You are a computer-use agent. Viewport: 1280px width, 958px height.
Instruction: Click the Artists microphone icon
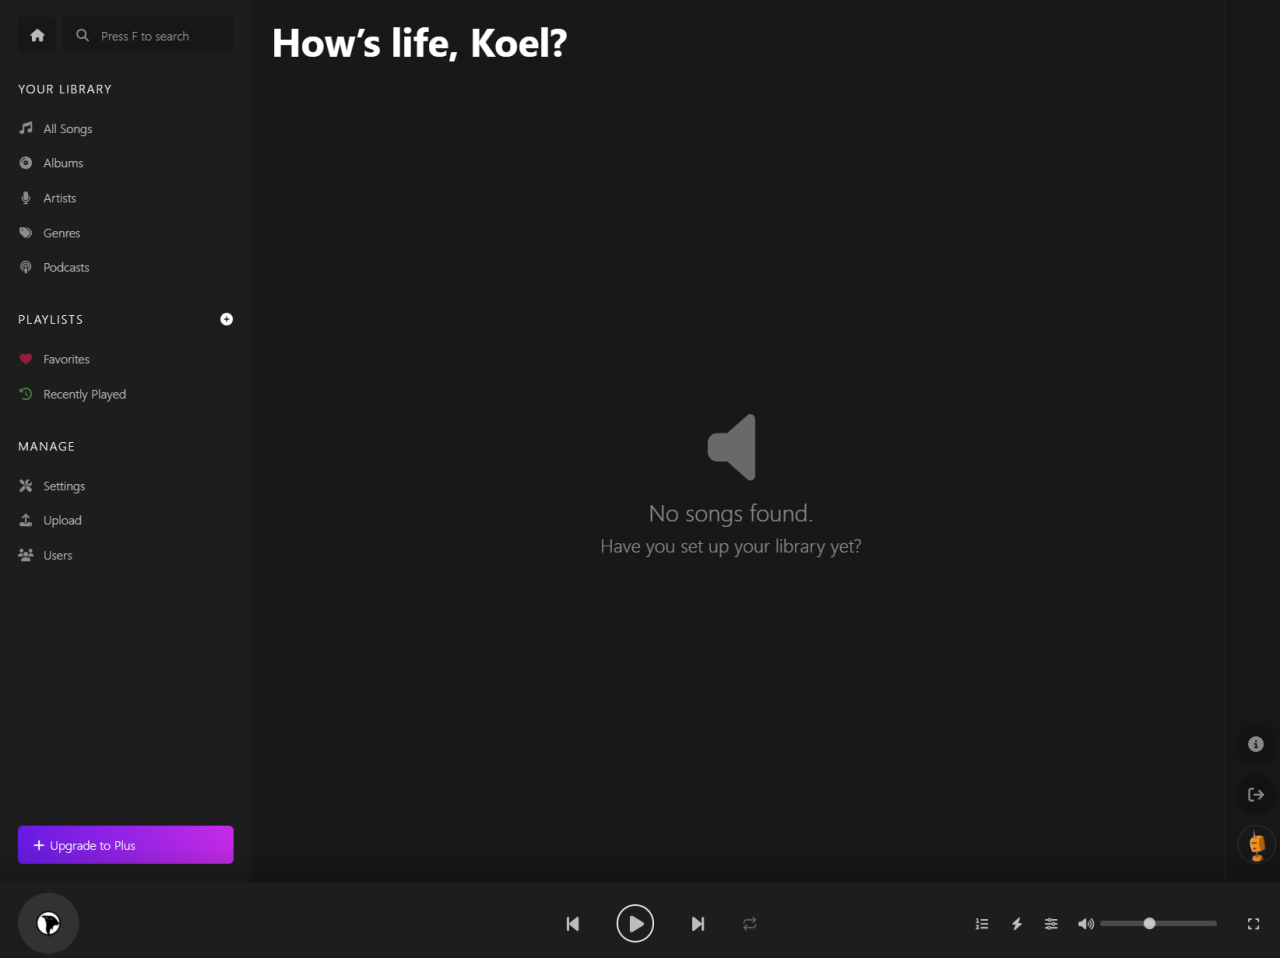point(26,198)
